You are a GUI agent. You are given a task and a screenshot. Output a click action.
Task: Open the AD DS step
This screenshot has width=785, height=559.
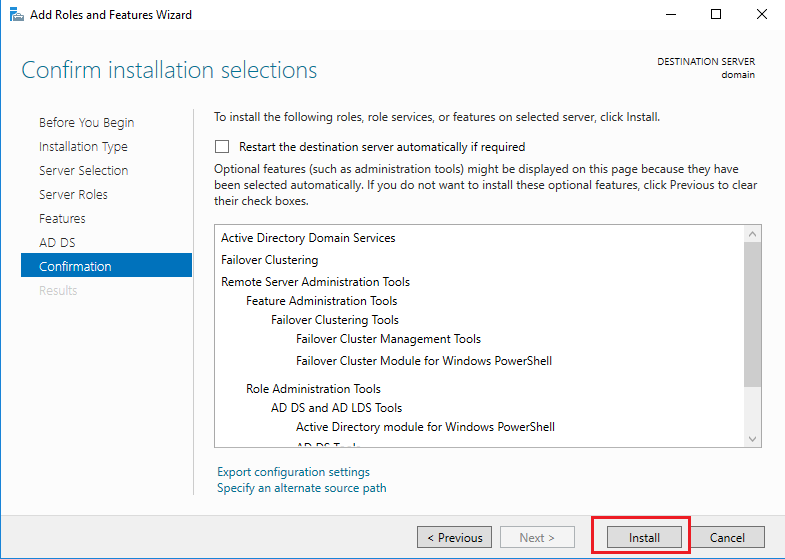pyautogui.click(x=57, y=243)
